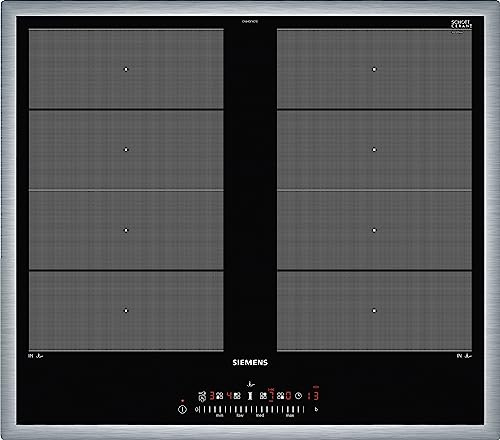Tap the top-left cooking zone center dot
This screenshot has width=500, height=440.
point(126,69)
